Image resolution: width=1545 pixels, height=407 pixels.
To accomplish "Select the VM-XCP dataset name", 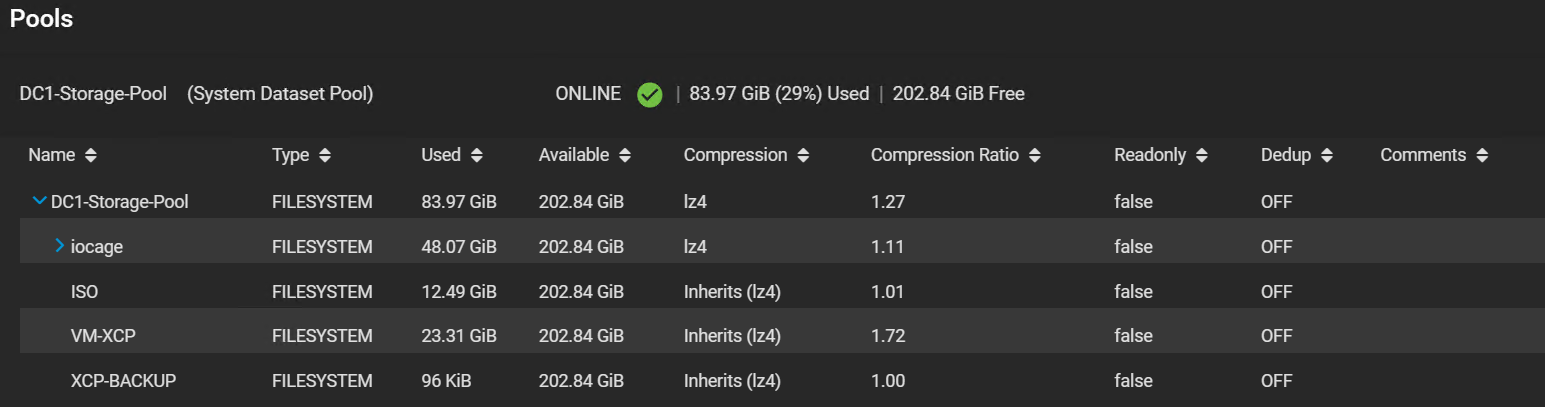I will 103,336.
